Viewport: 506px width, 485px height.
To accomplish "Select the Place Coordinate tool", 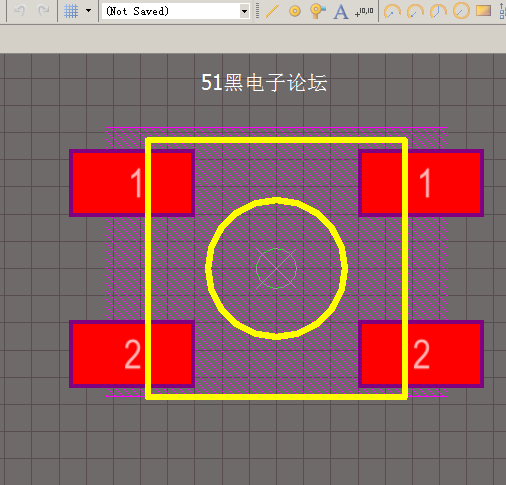I will coord(364,12).
